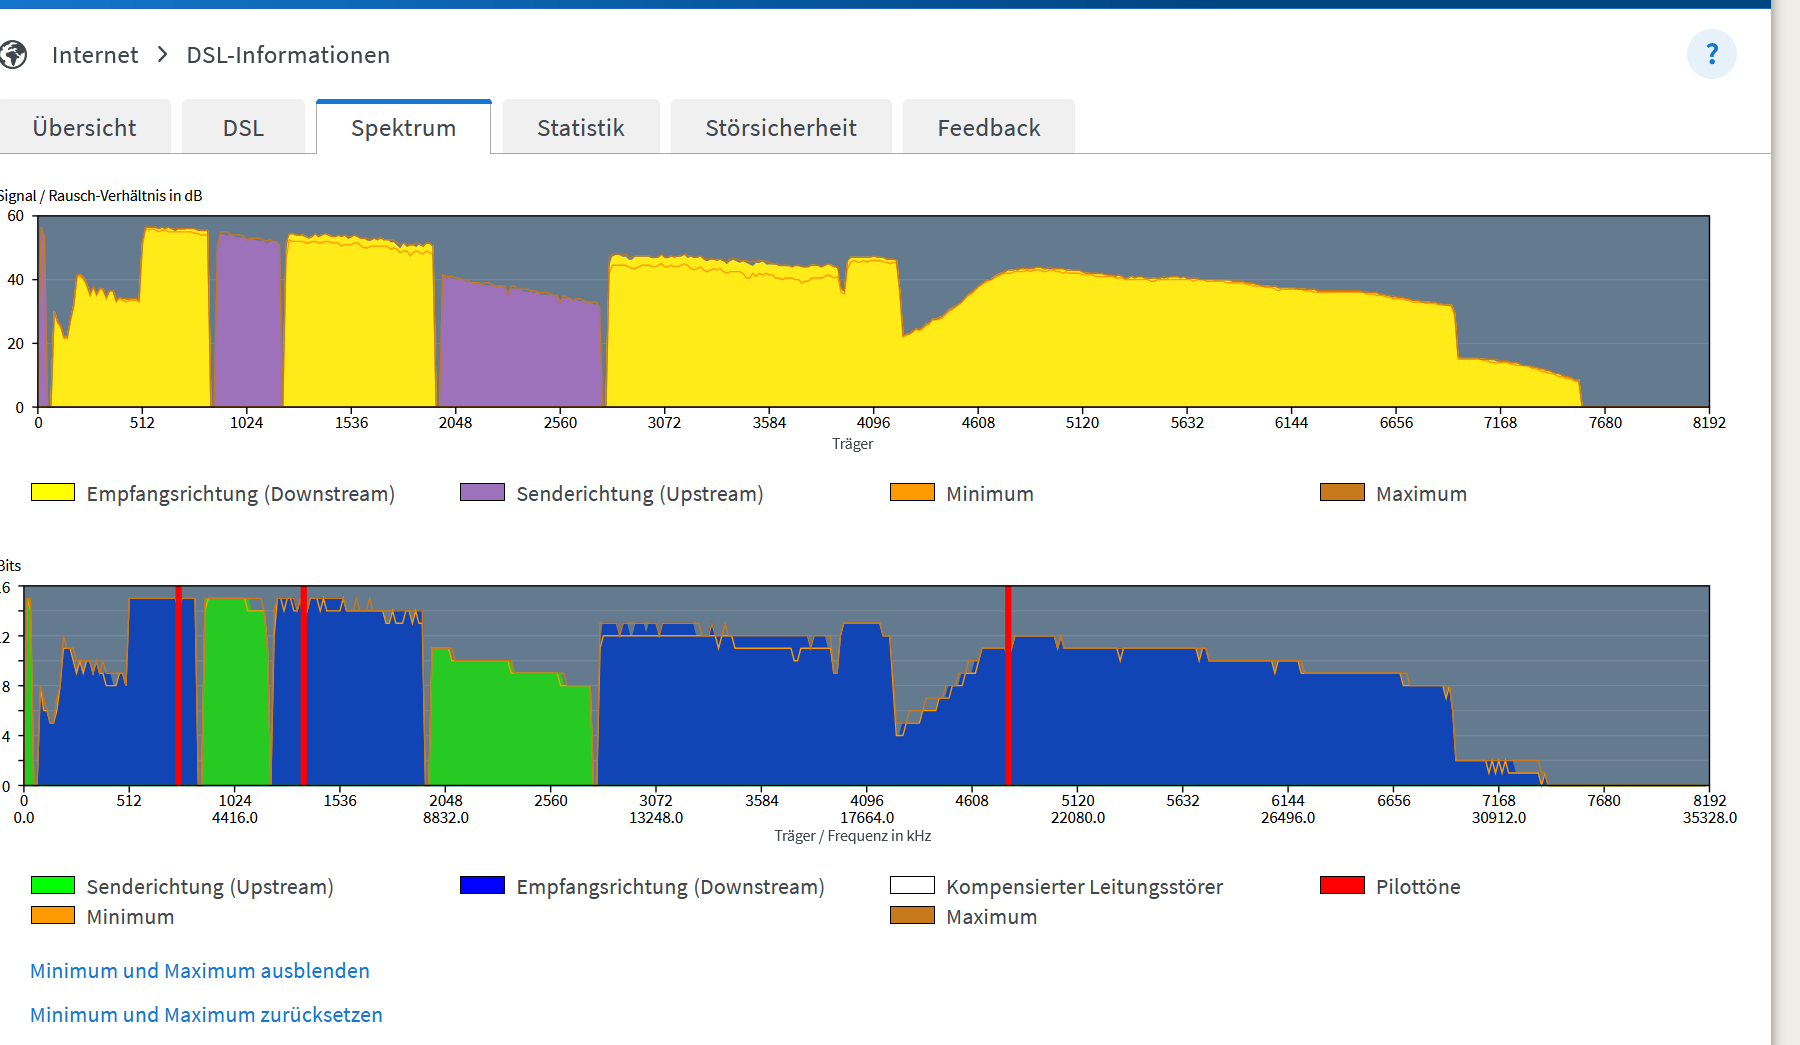This screenshot has width=1800, height=1045.
Task: Go to the Störsicherheit tab
Action: coord(781,127)
